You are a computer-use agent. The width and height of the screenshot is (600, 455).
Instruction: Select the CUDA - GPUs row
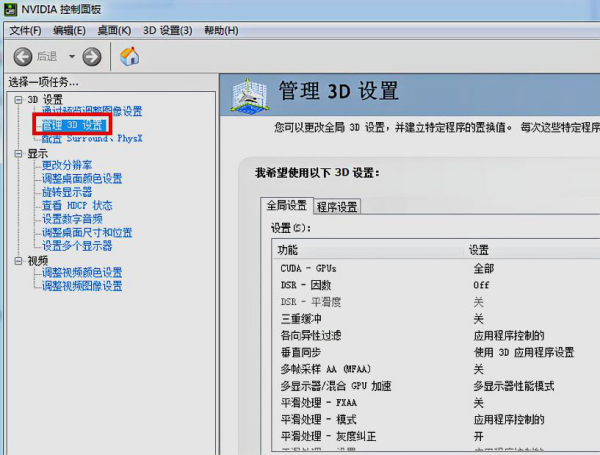click(x=436, y=268)
